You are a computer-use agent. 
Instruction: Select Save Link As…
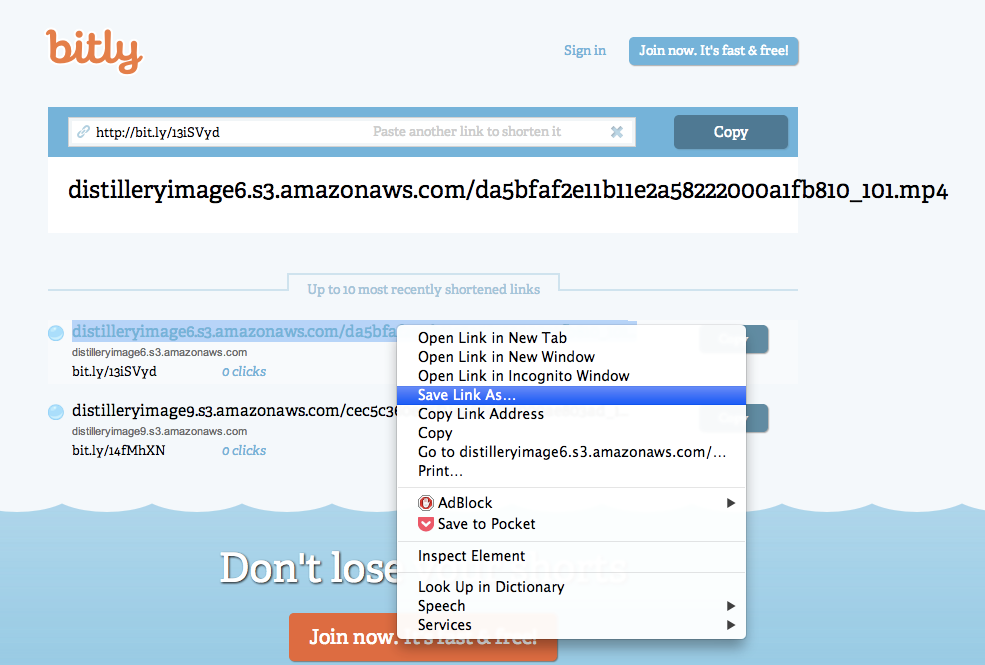pos(572,395)
